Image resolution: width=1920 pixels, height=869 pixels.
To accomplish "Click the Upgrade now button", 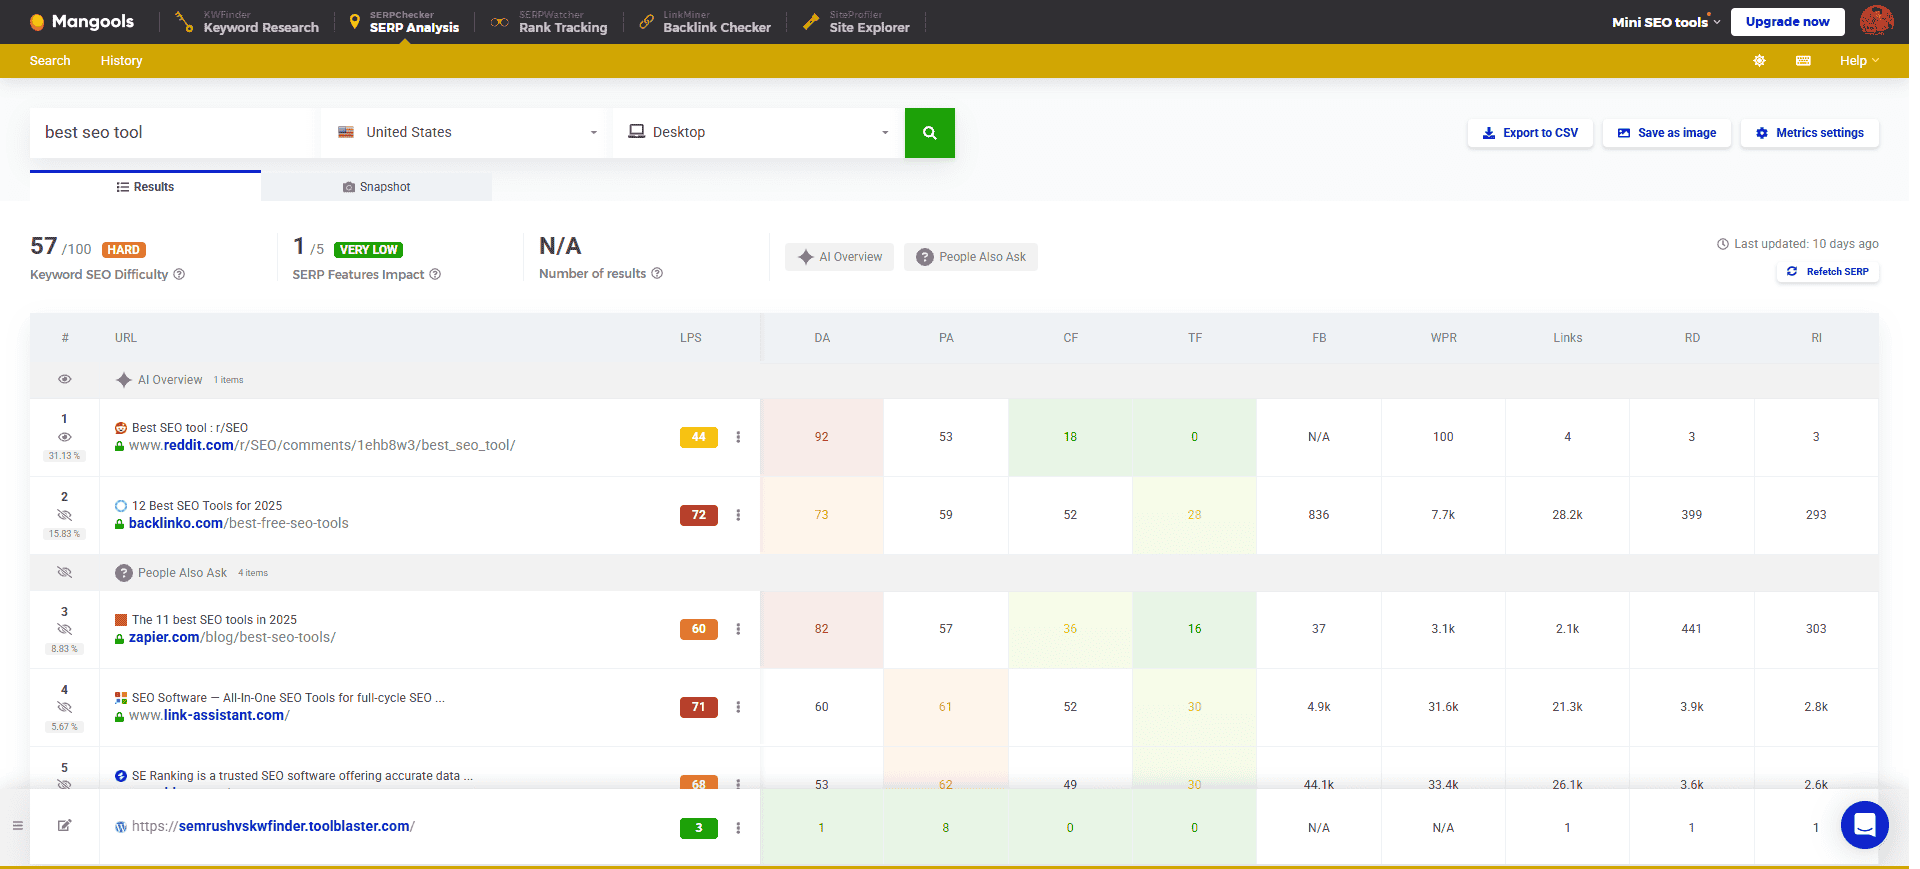I will 1787,21.
